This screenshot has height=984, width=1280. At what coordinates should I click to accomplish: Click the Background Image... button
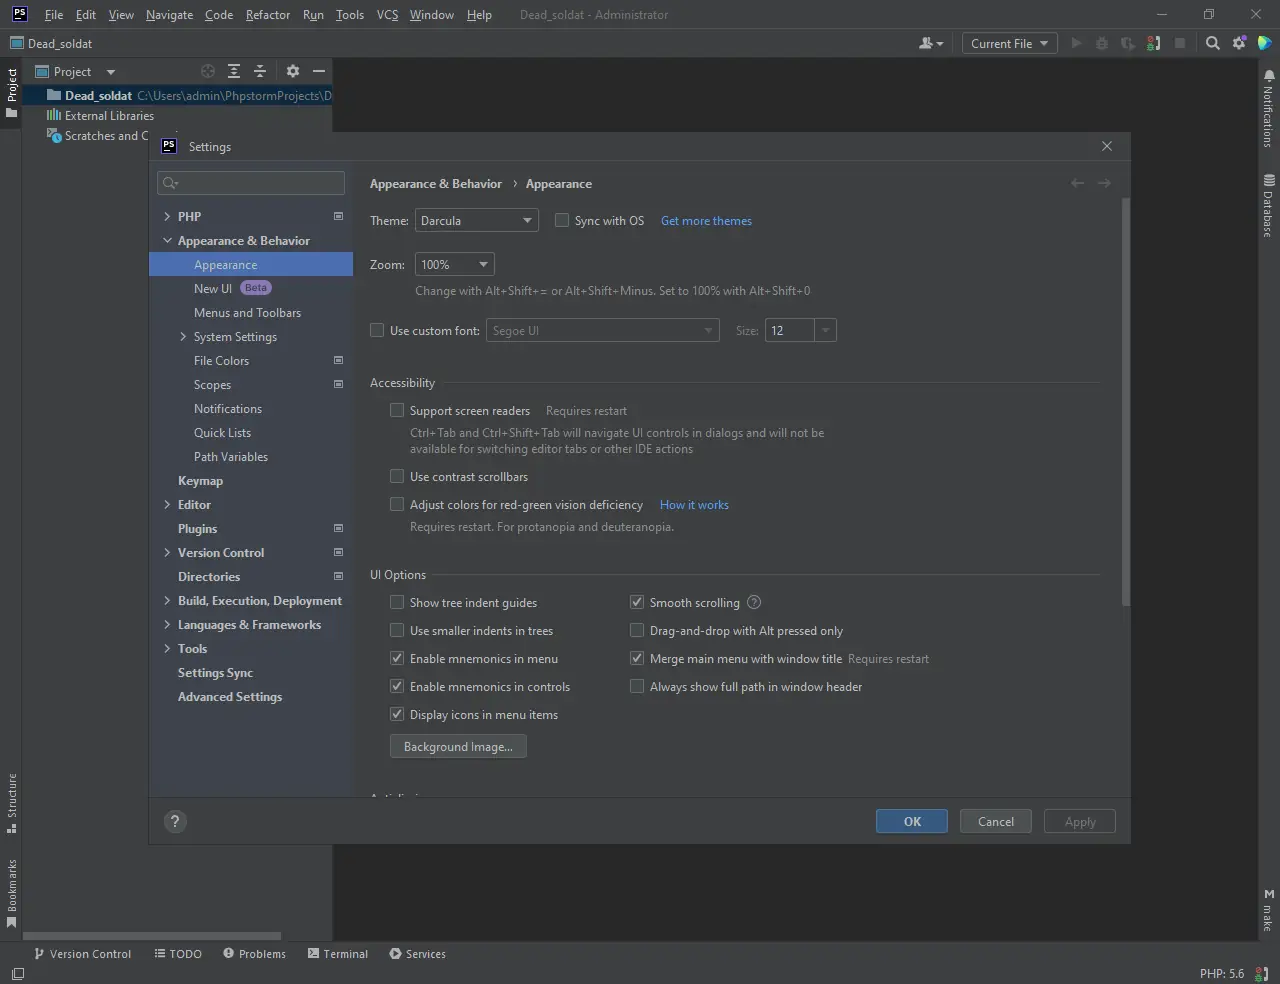[458, 747]
